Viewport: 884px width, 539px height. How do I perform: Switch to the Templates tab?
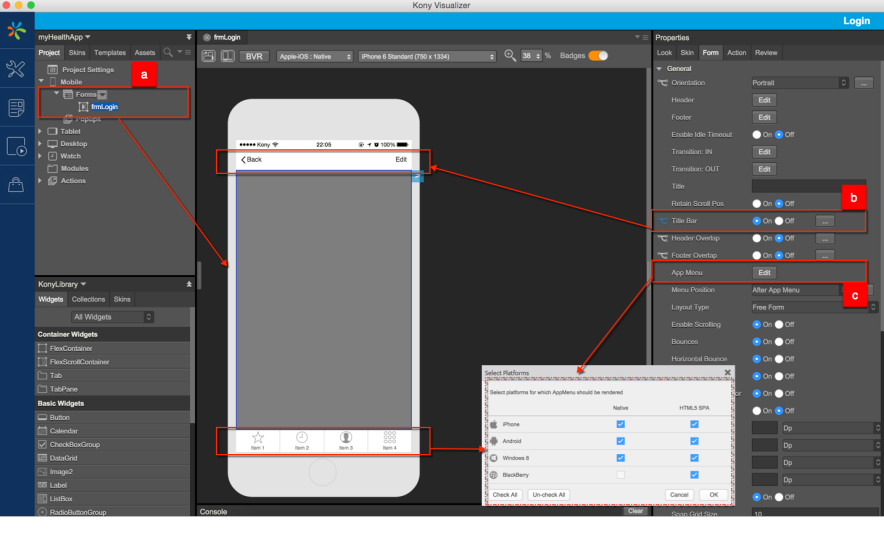click(110, 52)
